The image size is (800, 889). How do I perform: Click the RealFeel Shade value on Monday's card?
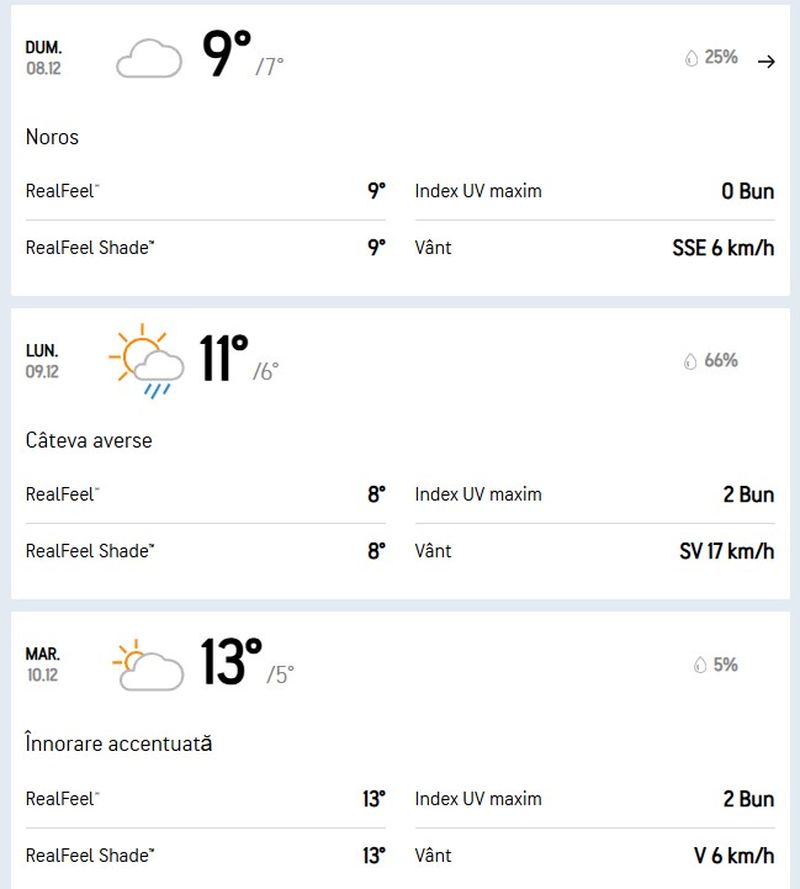coord(377,551)
